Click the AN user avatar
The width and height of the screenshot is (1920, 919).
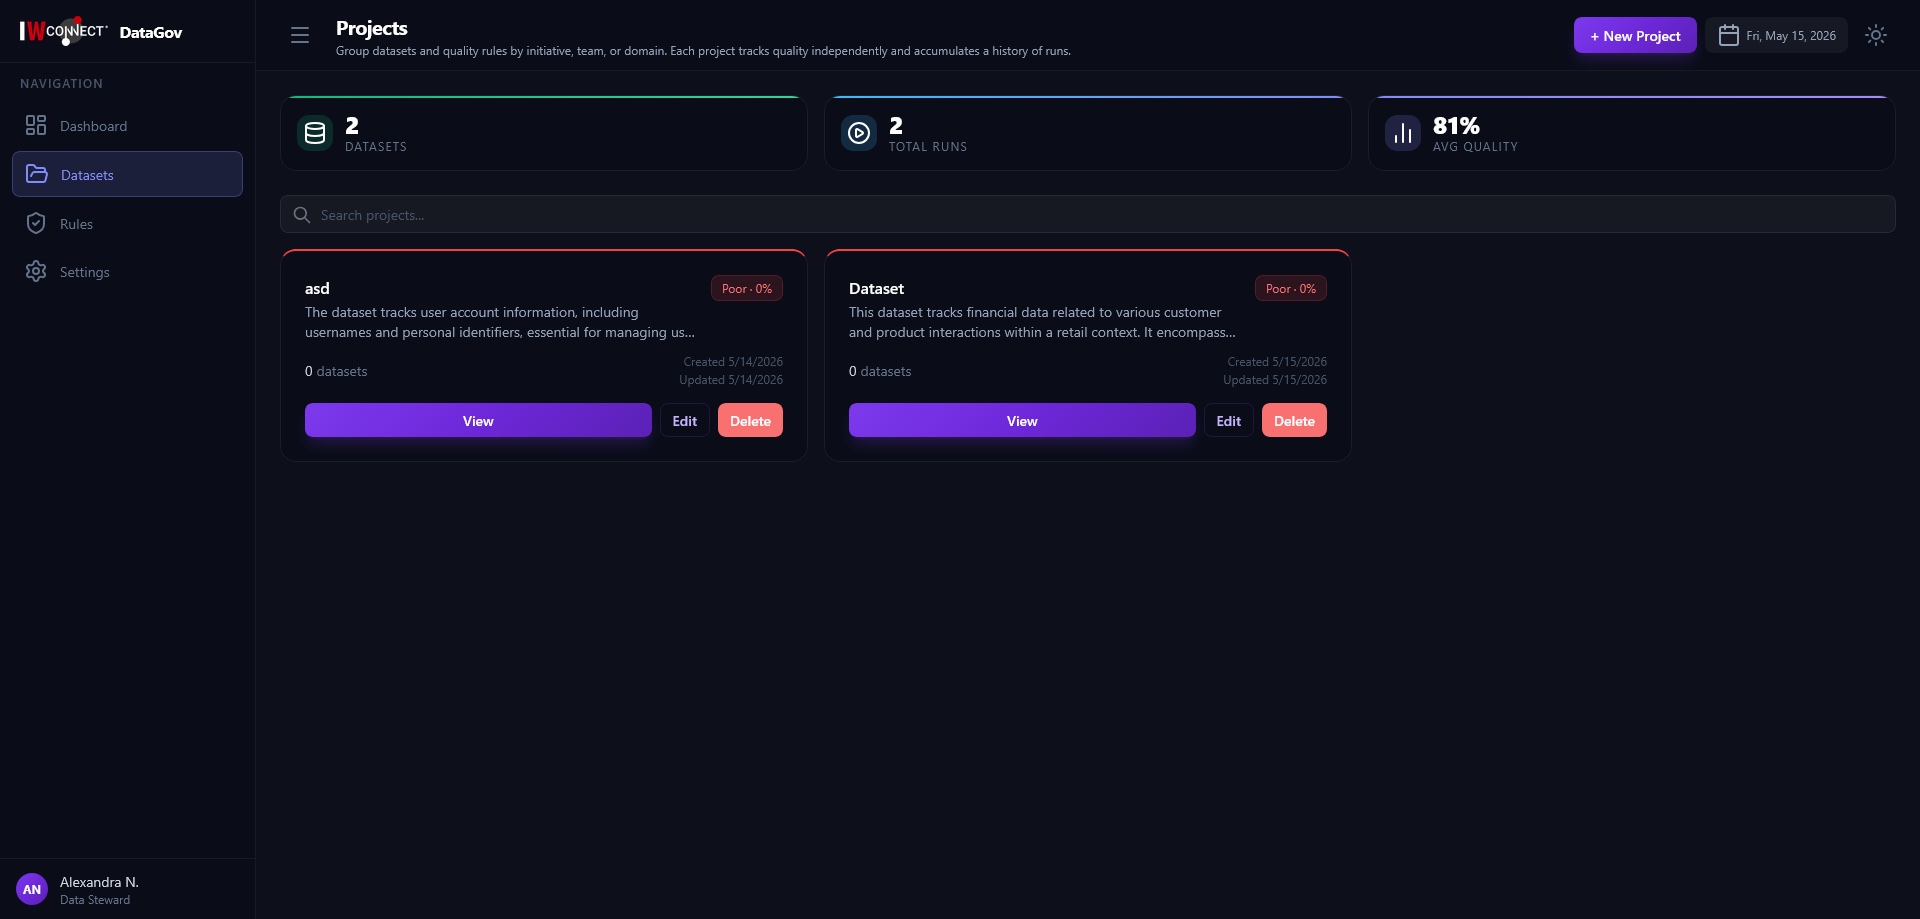coord(32,889)
